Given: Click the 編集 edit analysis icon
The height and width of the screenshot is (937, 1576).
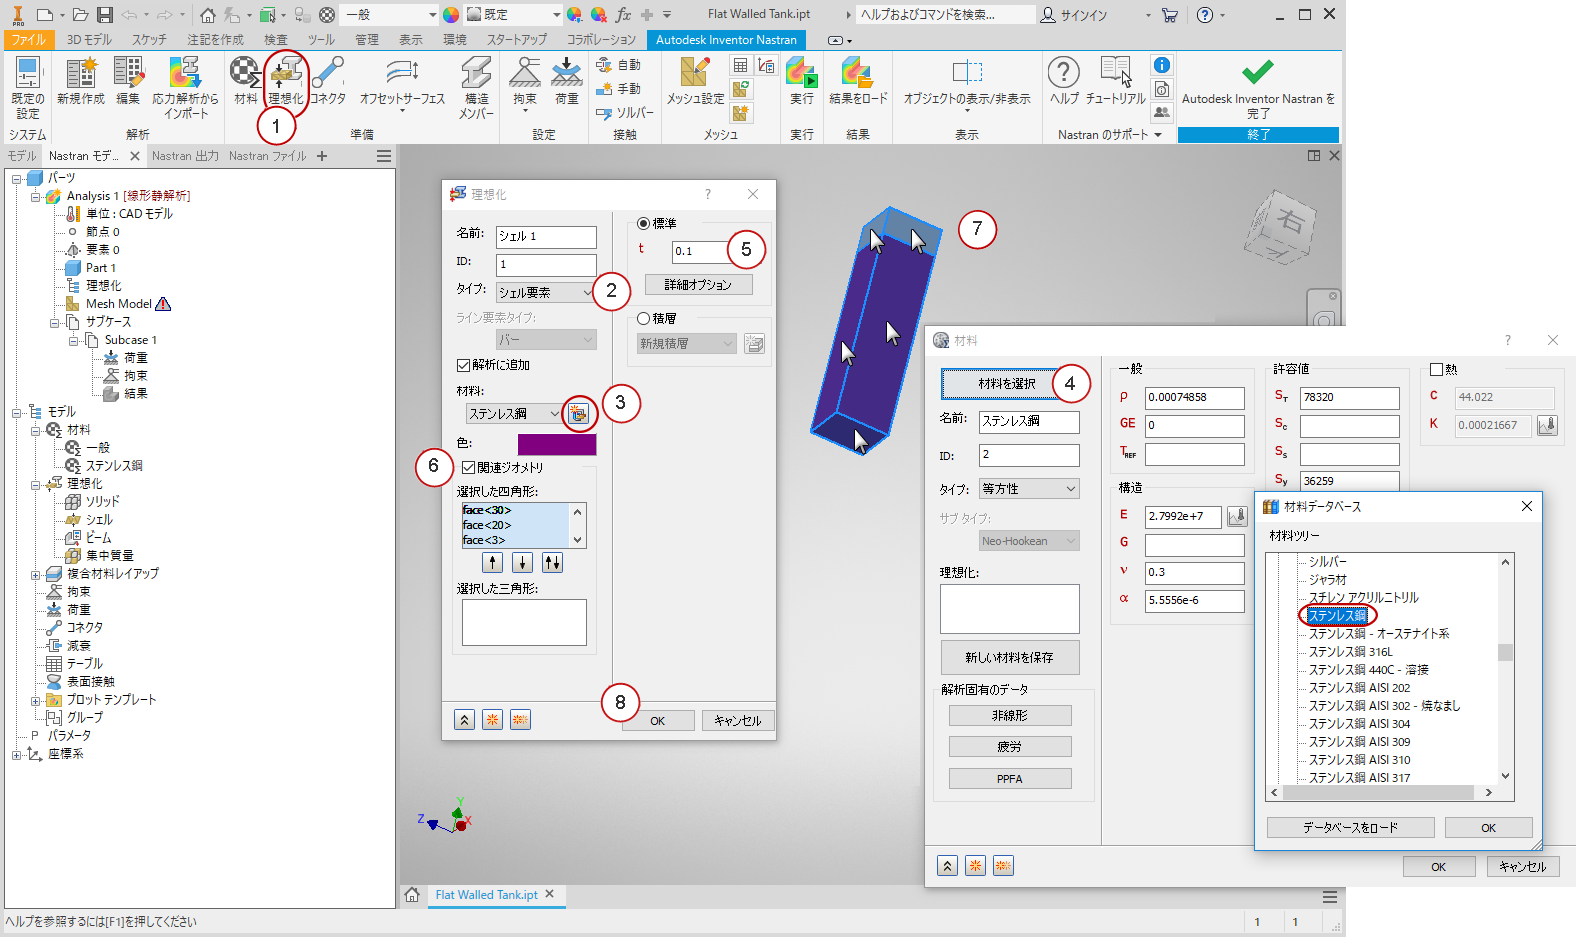Looking at the screenshot, I should (x=128, y=80).
